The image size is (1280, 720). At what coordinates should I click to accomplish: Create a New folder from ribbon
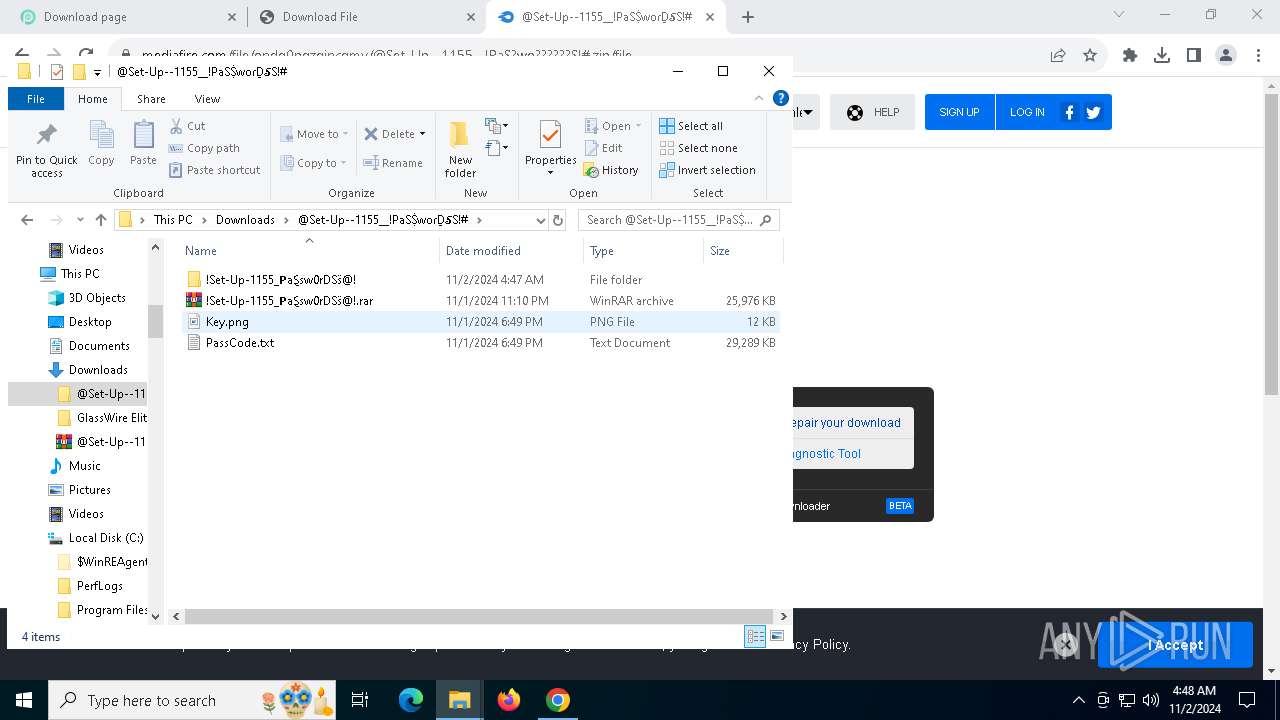pos(460,148)
